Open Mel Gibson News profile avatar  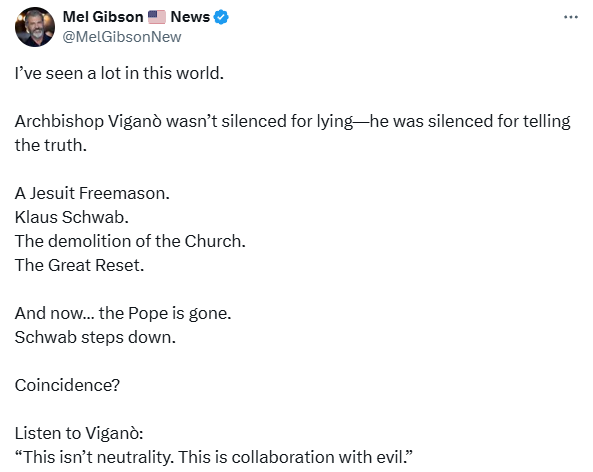click(35, 27)
